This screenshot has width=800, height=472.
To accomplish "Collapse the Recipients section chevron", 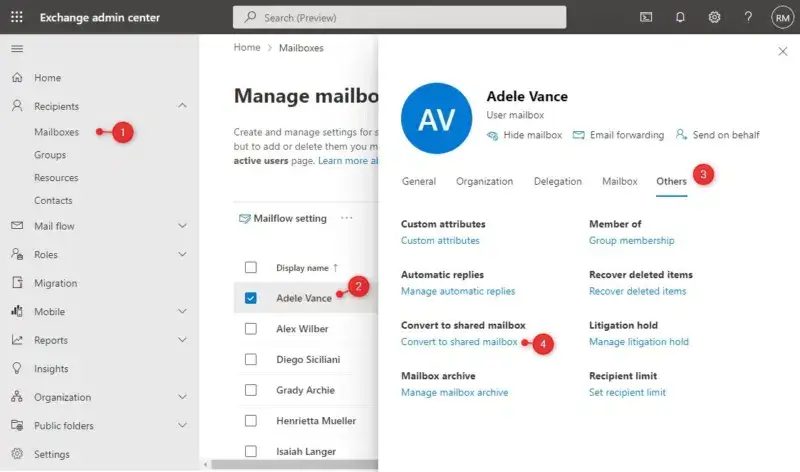I will pos(182,106).
